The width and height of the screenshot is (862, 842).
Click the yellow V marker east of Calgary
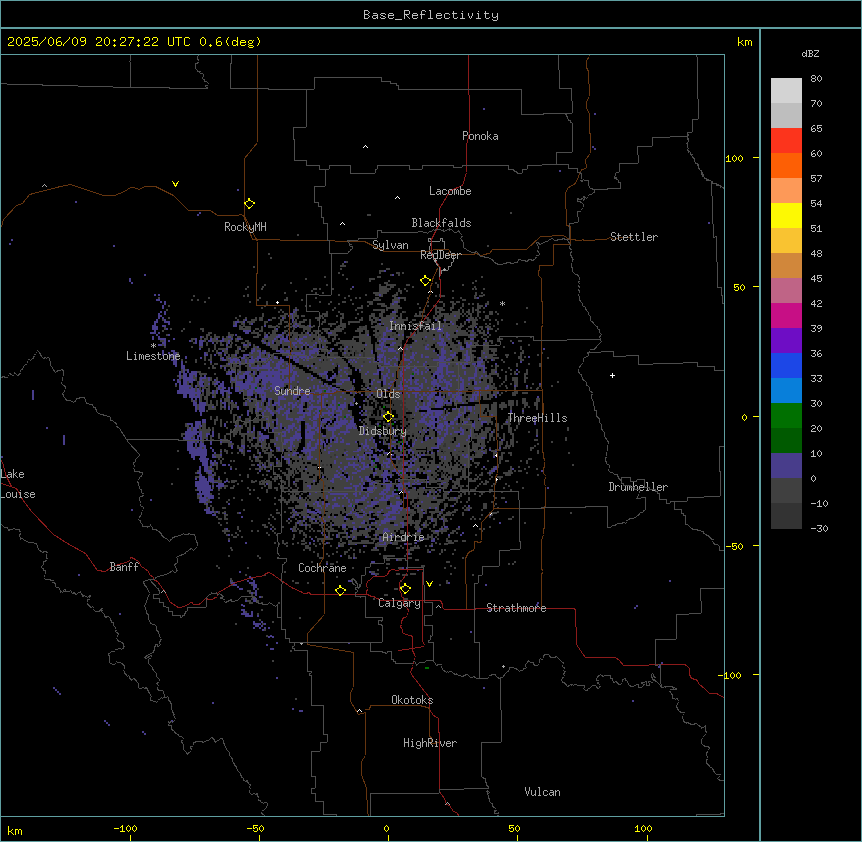tap(429, 584)
